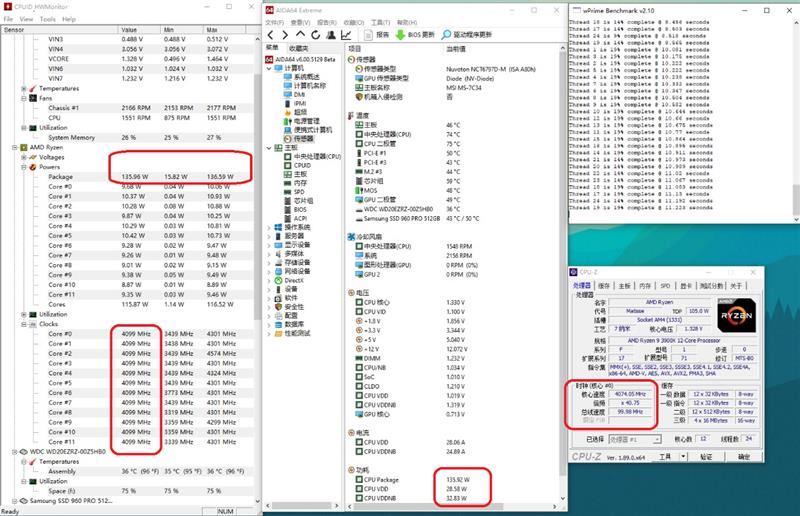
Task: Expand Voltages node under AMD Ryzen
Action: coord(24,157)
